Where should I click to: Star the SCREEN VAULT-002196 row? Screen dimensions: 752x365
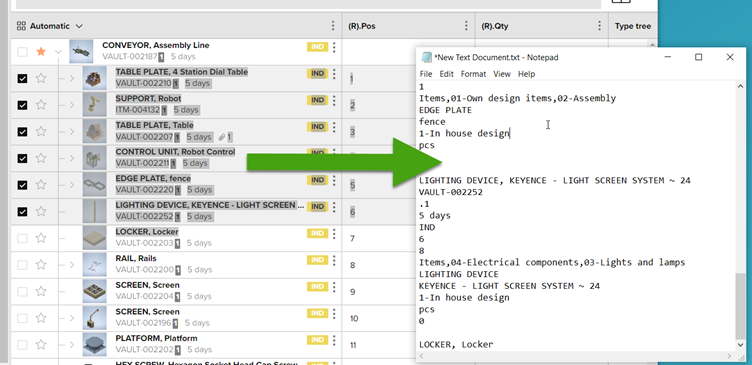click(x=41, y=318)
